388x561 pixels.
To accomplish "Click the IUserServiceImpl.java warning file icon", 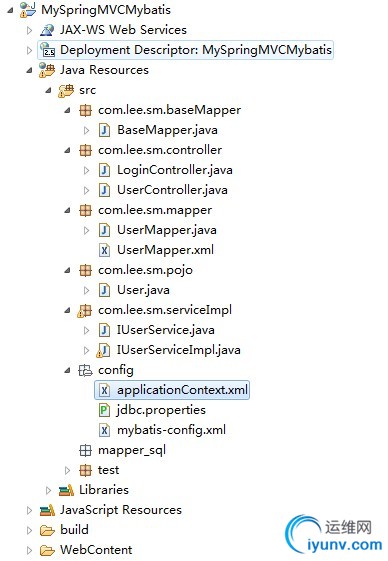I will tap(103, 350).
